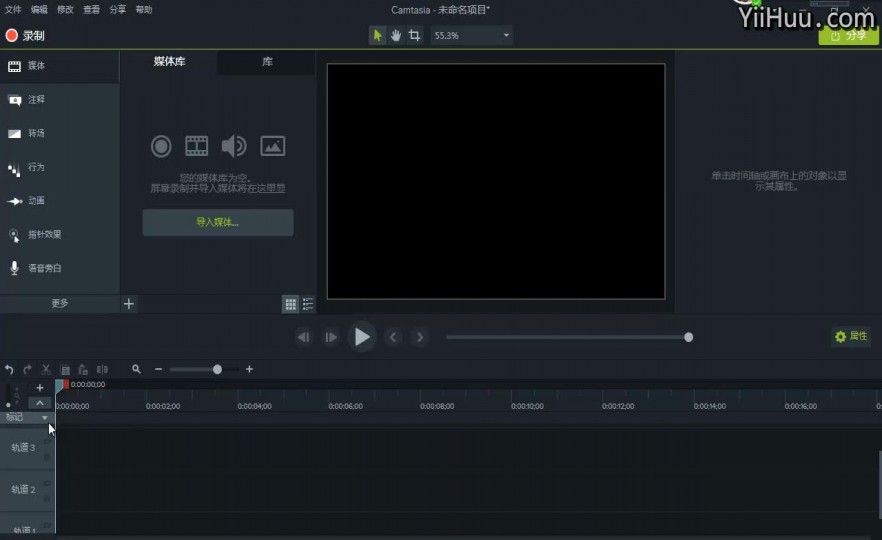This screenshot has height=540, width=882.
Task: Step forward one frame
Action: click(x=331, y=338)
